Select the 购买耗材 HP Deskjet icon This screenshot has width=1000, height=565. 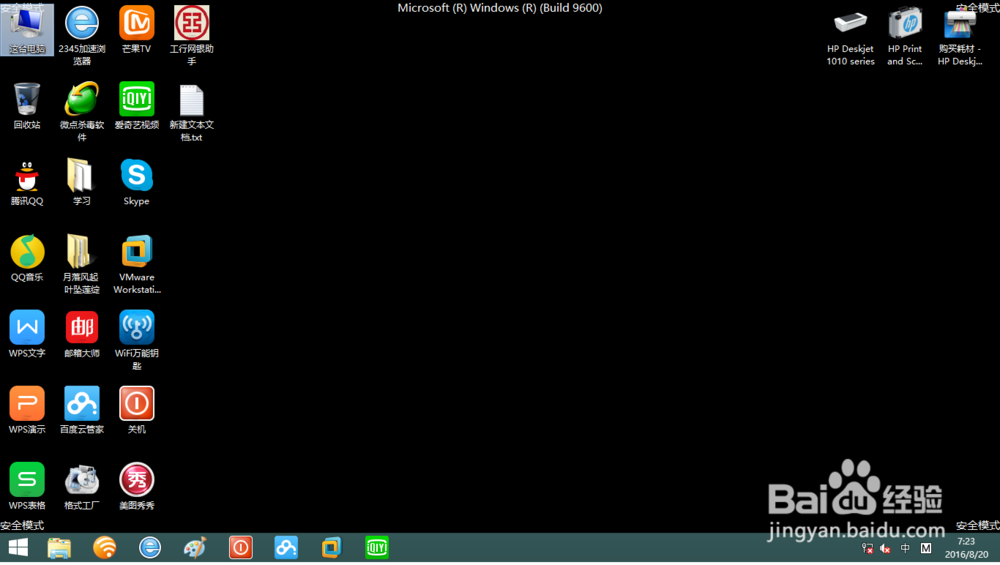pos(960,36)
